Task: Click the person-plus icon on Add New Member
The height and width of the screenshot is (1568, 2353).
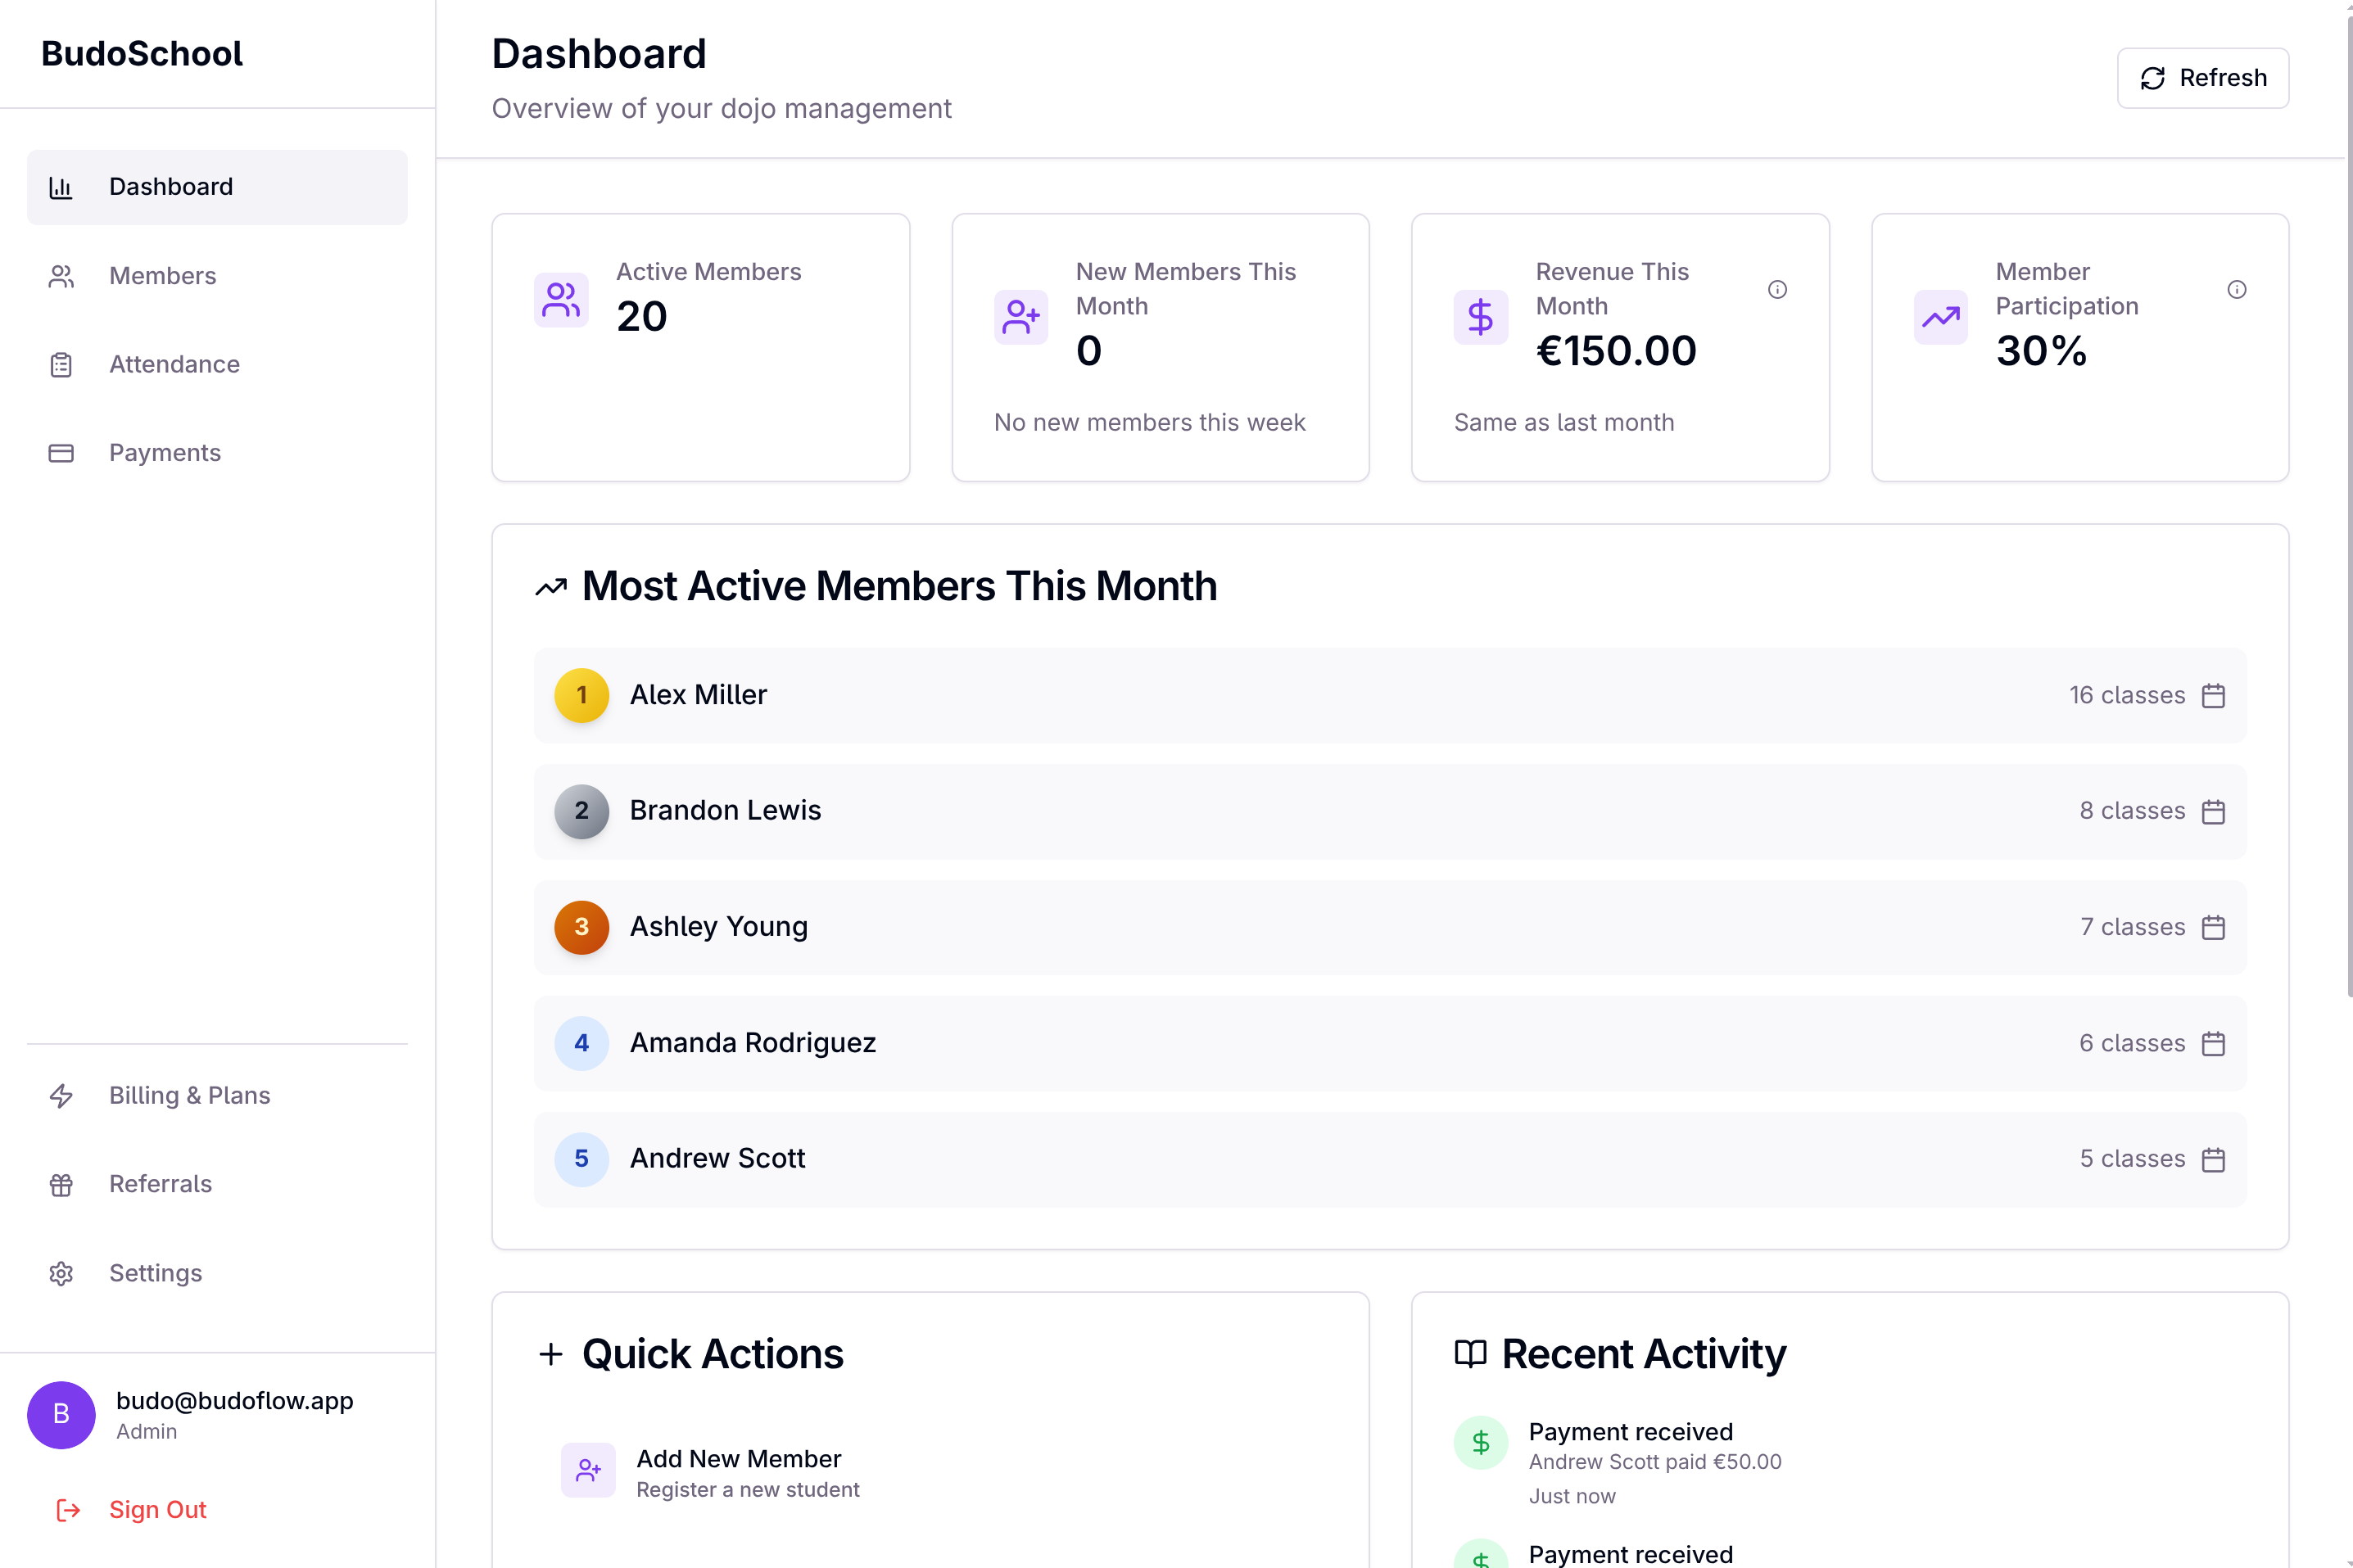Action: (589, 1471)
